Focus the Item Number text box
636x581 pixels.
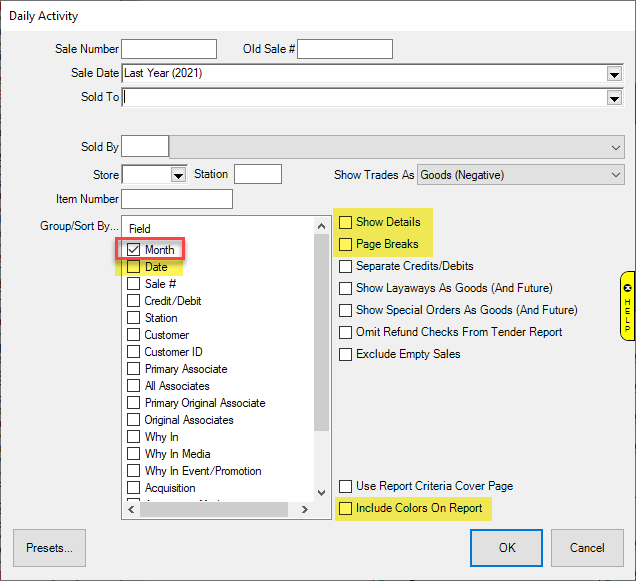click(176, 200)
